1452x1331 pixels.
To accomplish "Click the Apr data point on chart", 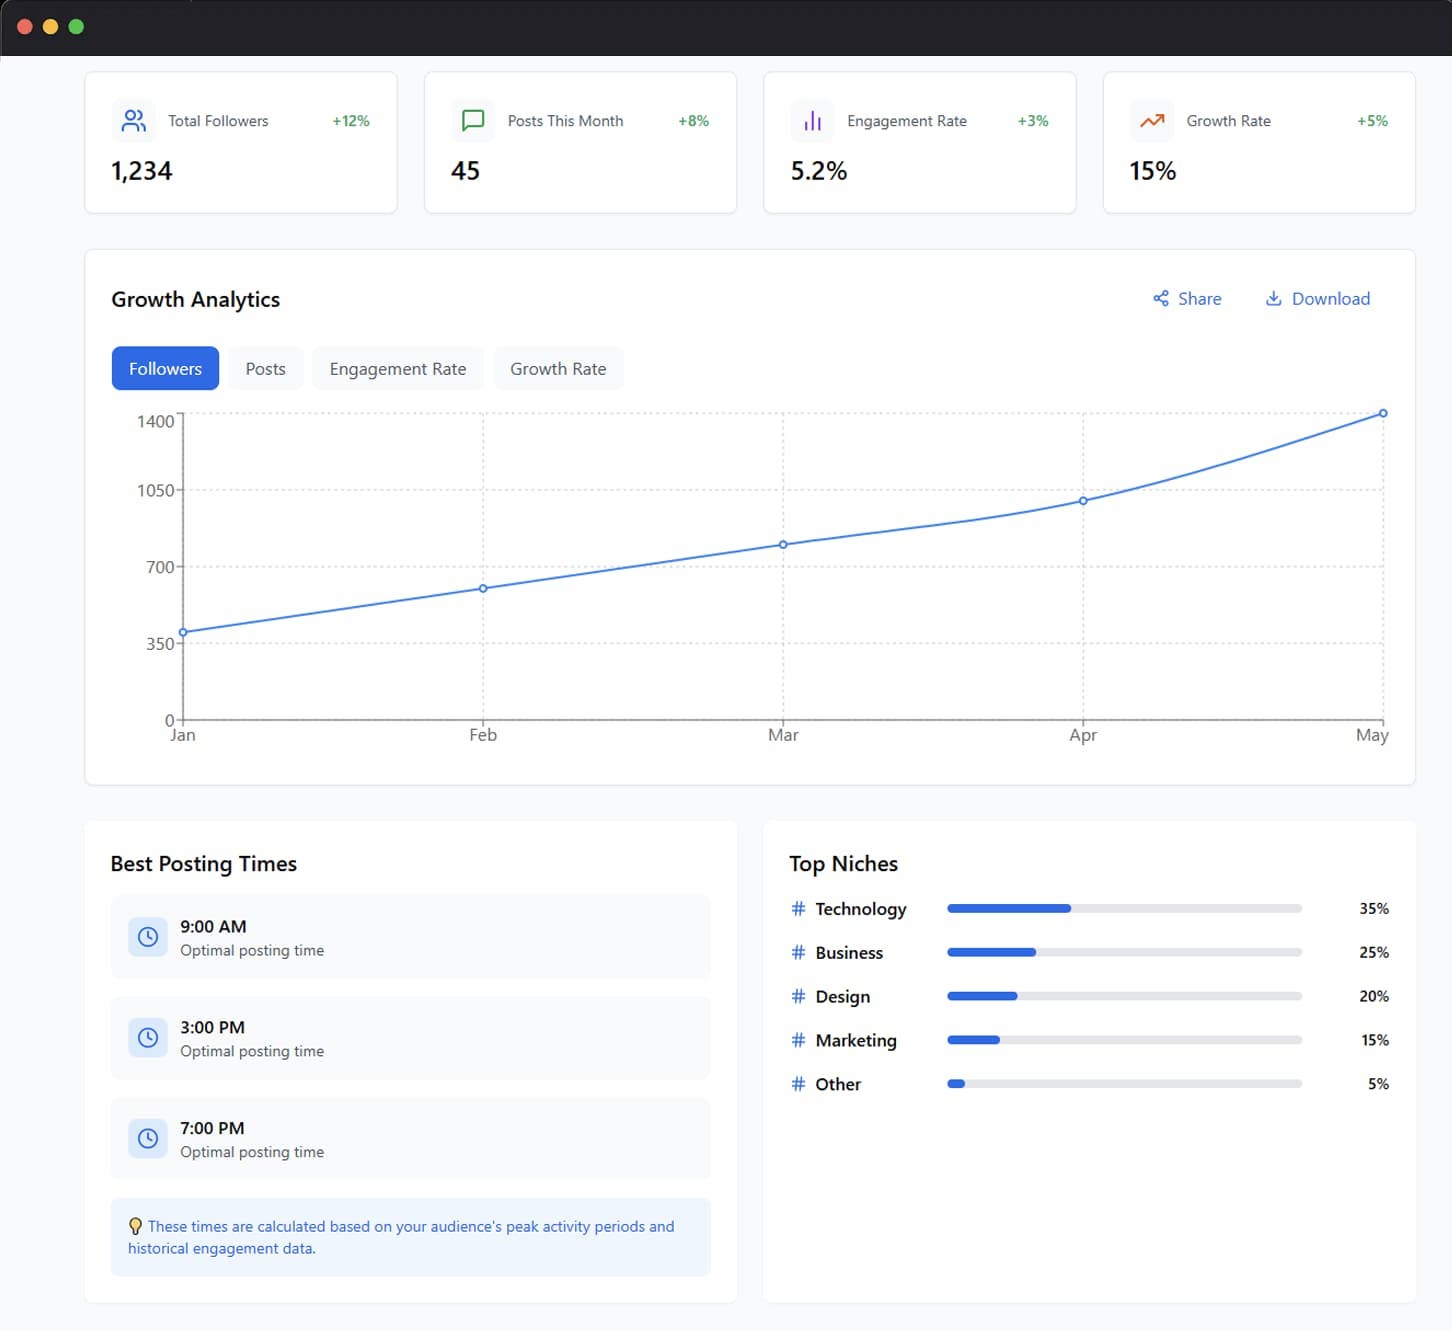I will pyautogui.click(x=1083, y=501).
